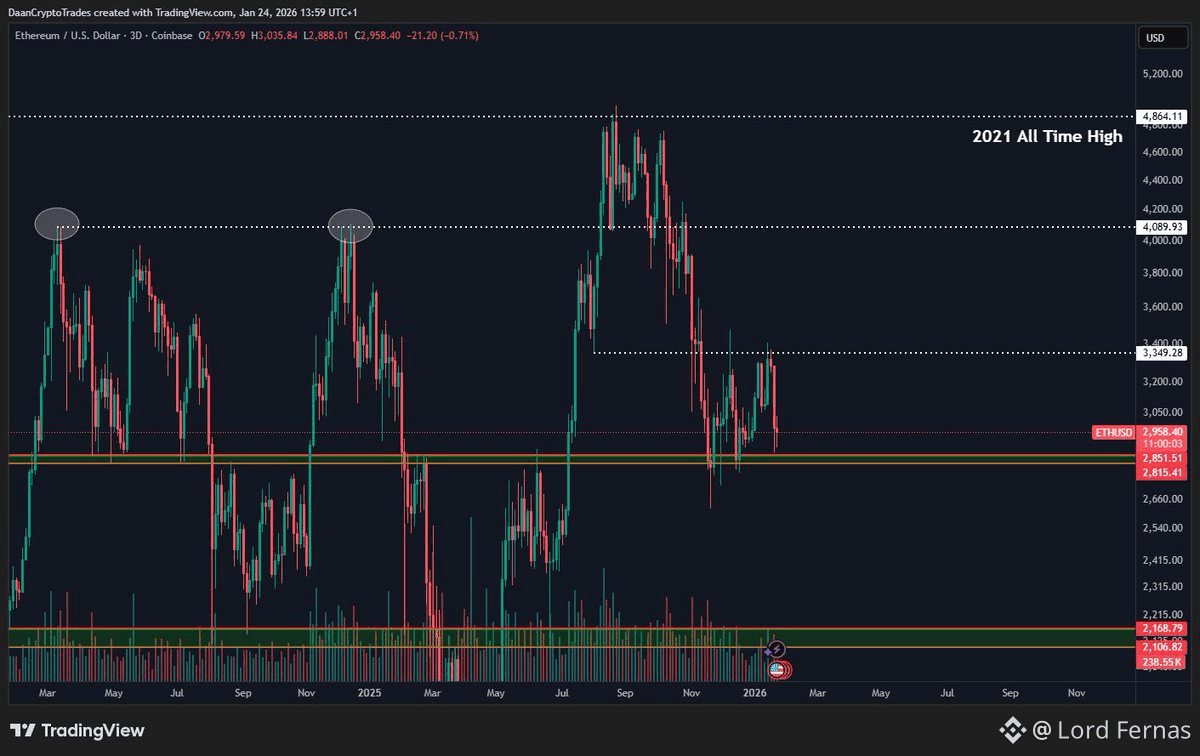Screen dimensions: 1200x756
Task: Click the change value −21.20 (−0.71%)
Action: [x=442, y=35]
